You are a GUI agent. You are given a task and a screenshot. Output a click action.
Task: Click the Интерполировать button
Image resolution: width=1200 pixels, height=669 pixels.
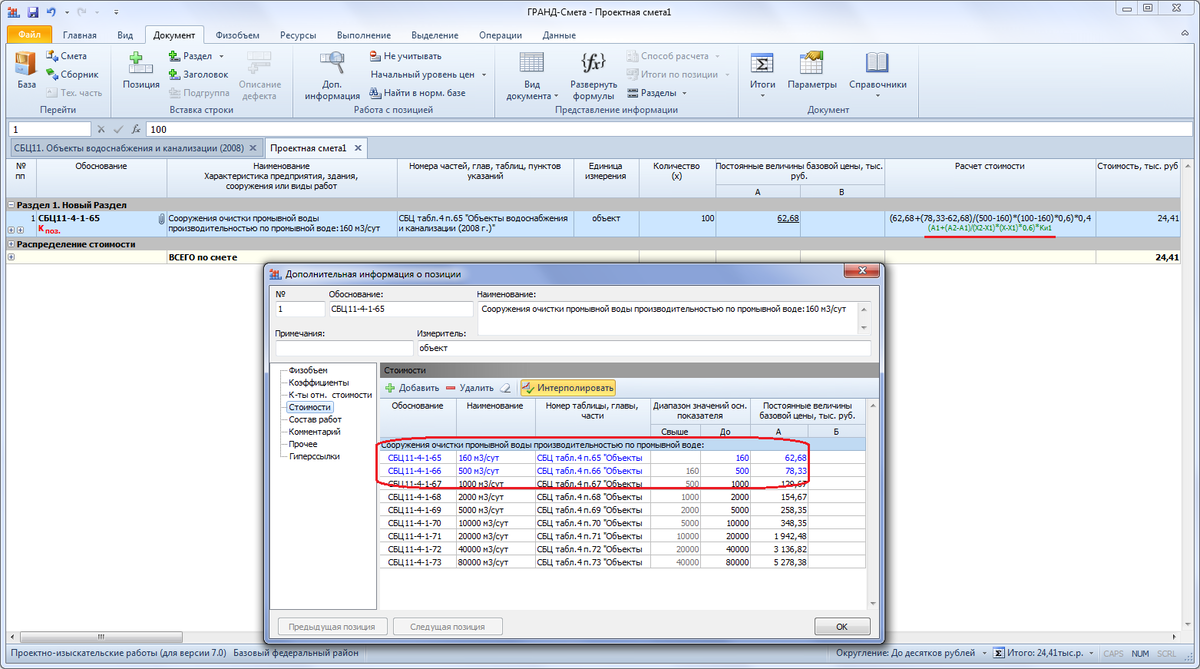click(x=567, y=388)
